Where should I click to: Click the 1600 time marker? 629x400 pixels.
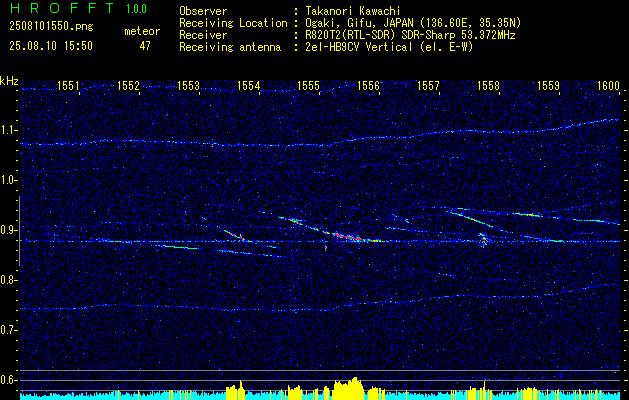(x=609, y=85)
